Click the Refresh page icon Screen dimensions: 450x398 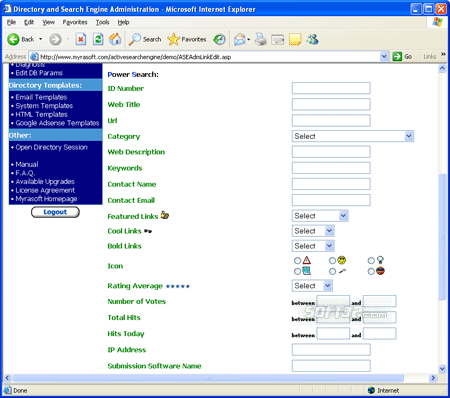(98, 39)
